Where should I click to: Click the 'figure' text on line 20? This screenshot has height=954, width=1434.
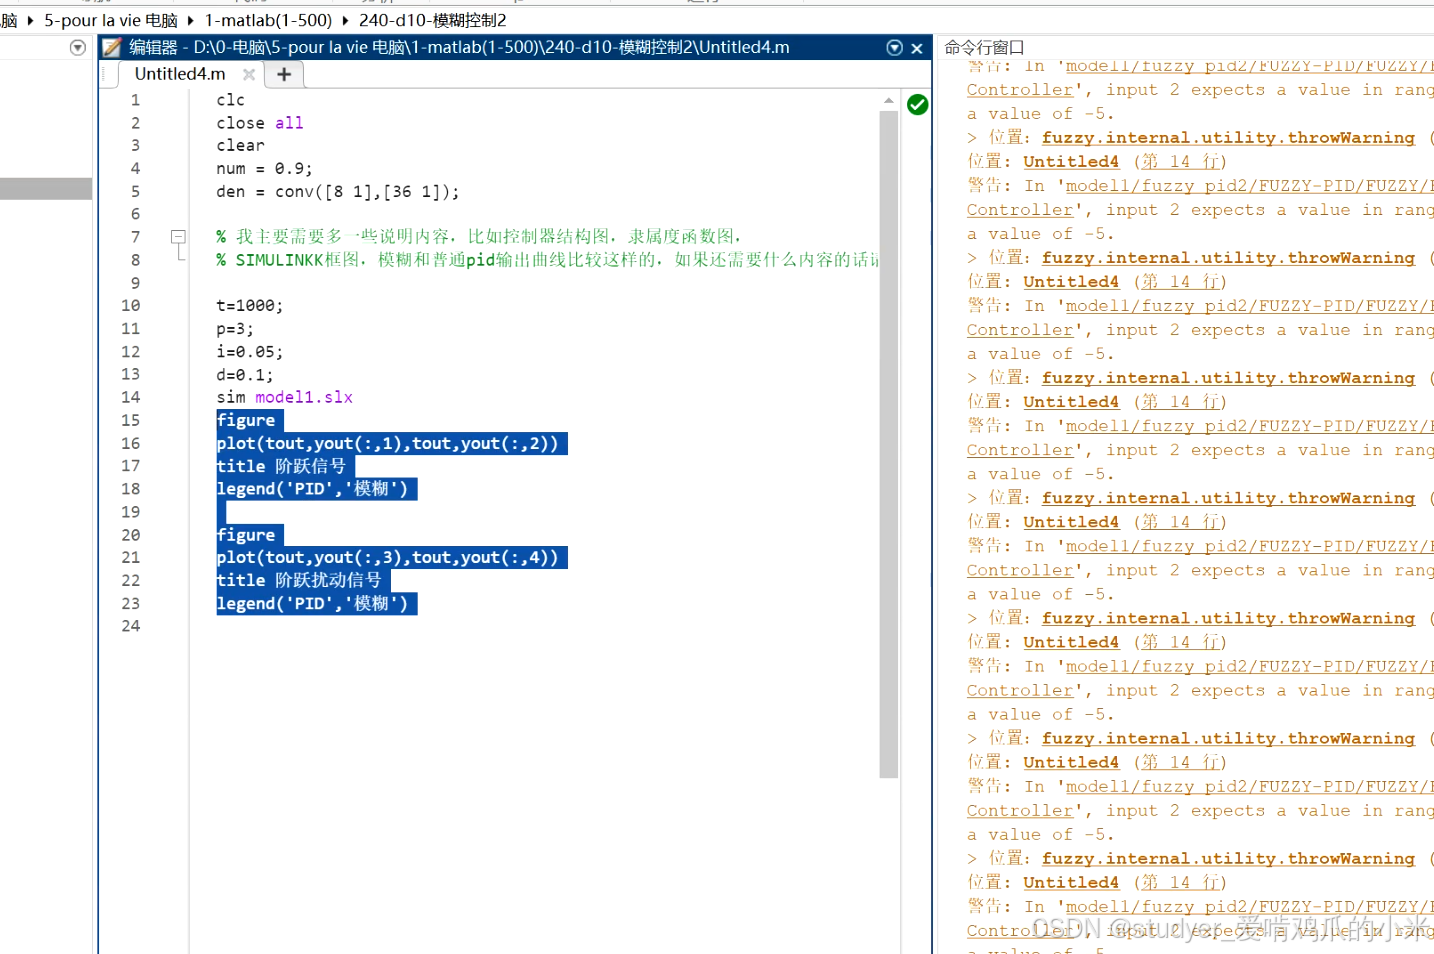tap(246, 535)
